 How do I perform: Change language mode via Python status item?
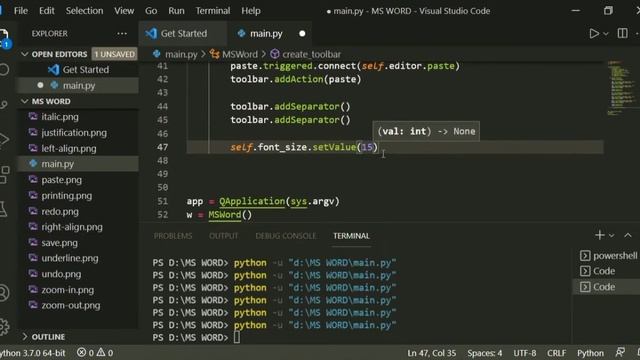pyautogui.click(x=590, y=353)
